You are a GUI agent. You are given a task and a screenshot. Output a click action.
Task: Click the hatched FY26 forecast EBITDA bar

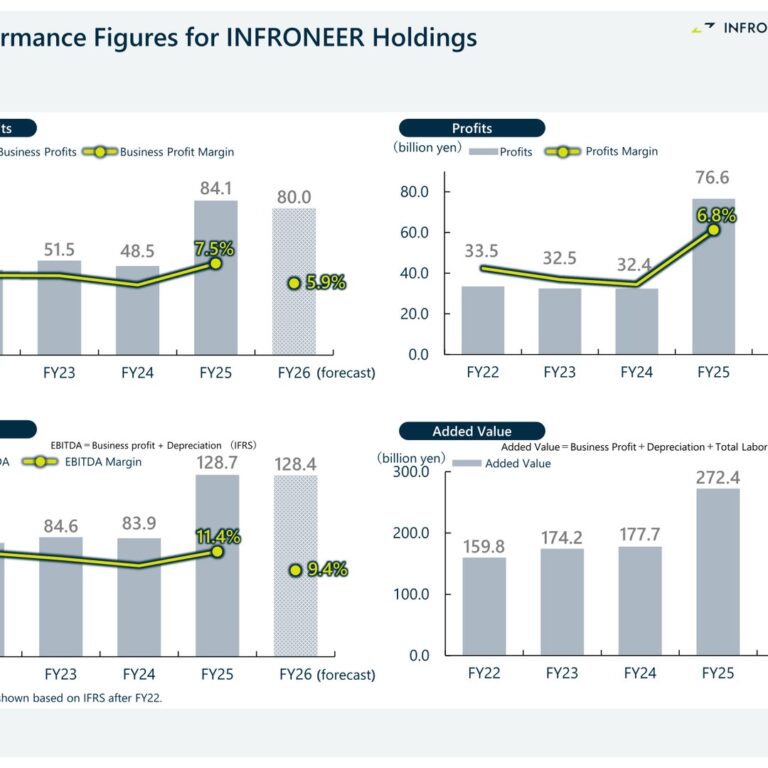[x=296, y=565]
